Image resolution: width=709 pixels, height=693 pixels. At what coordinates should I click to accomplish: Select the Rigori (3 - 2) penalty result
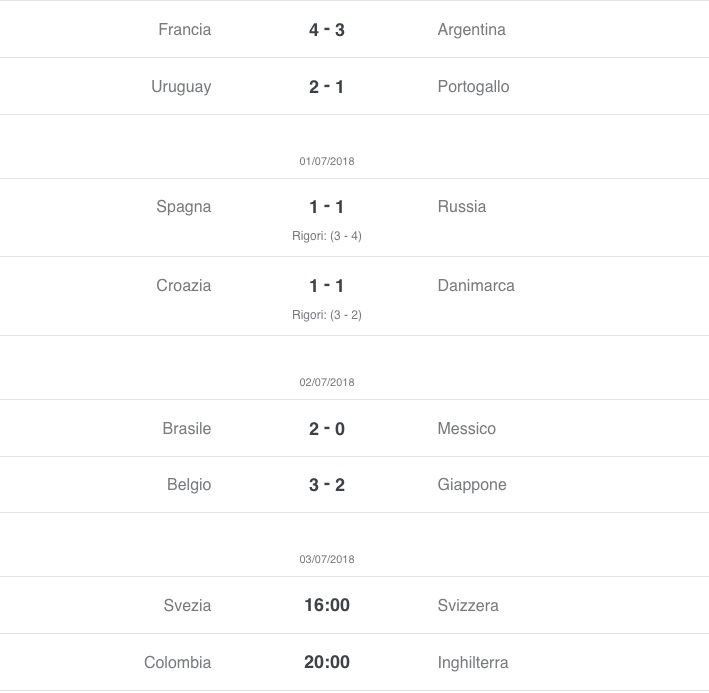326,315
